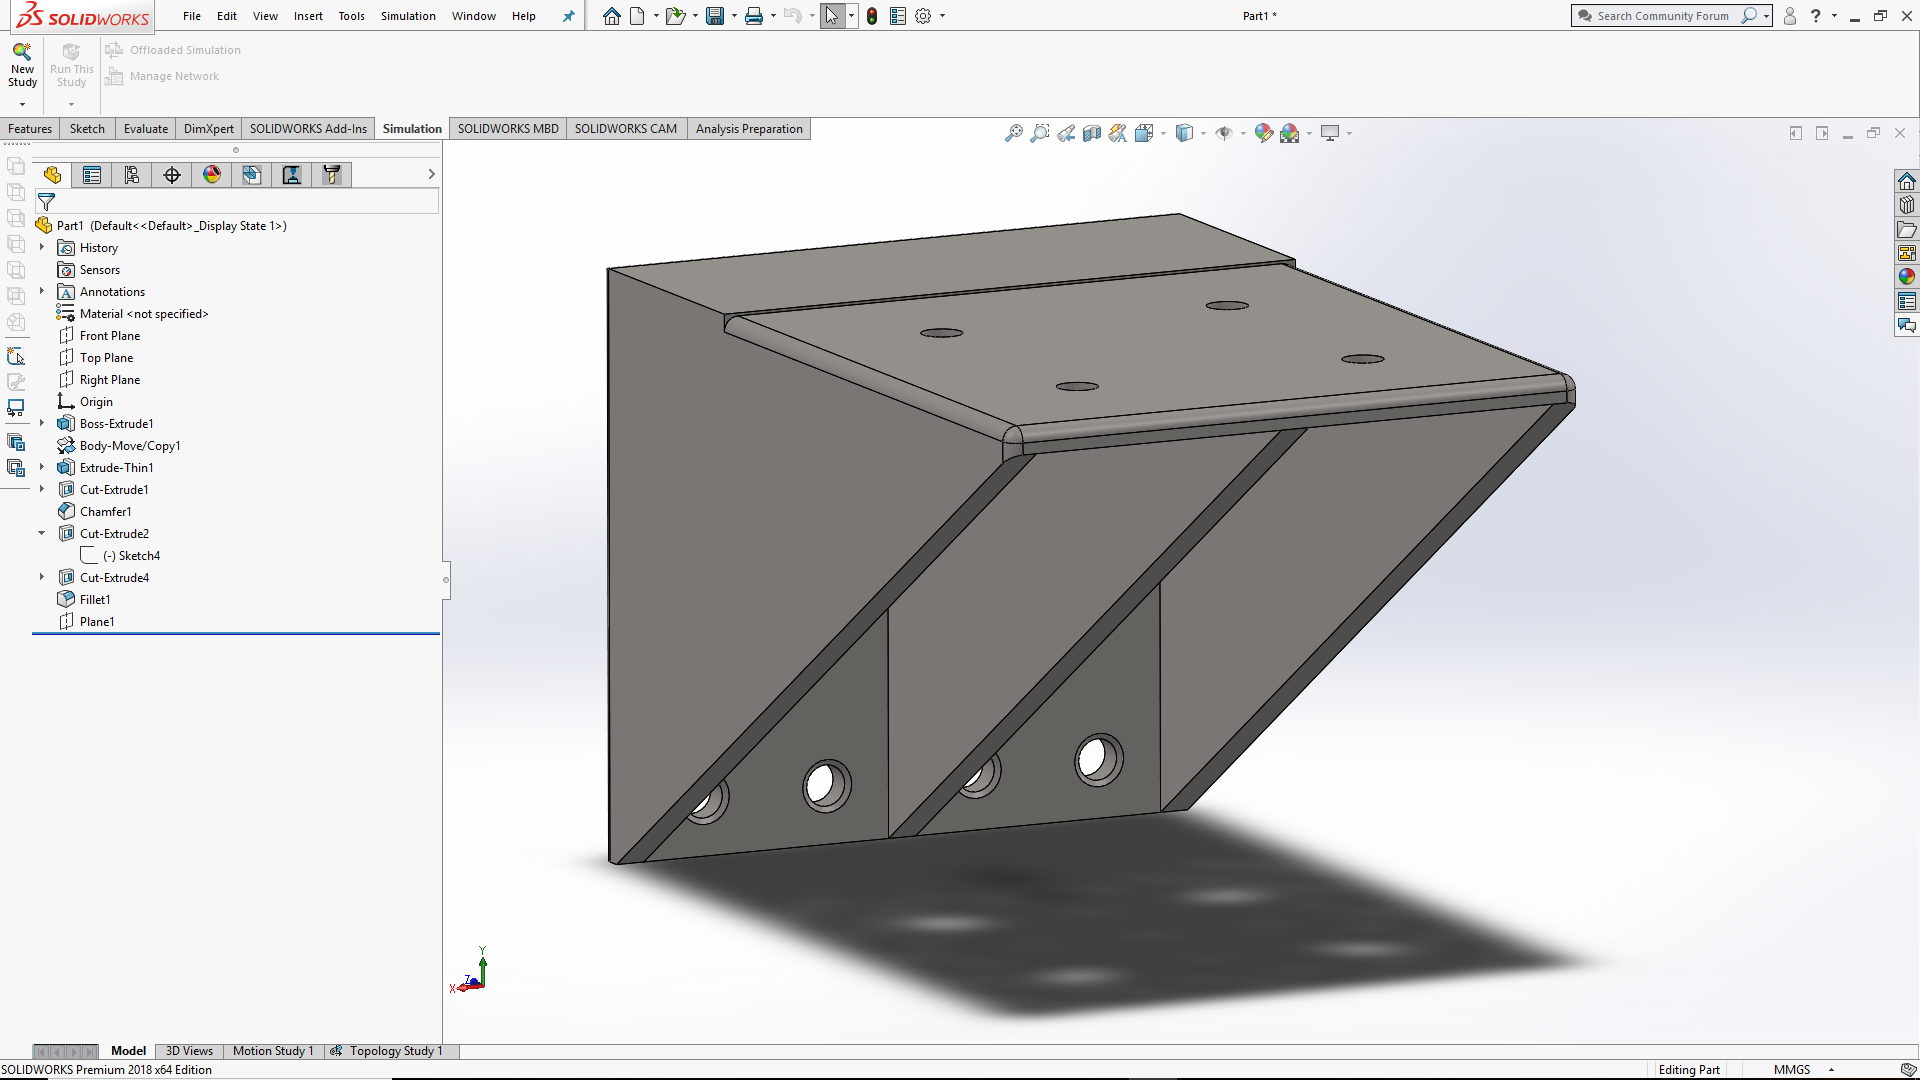Open the Options gear dropdown arrow
The height and width of the screenshot is (1080, 1920).
[942, 16]
